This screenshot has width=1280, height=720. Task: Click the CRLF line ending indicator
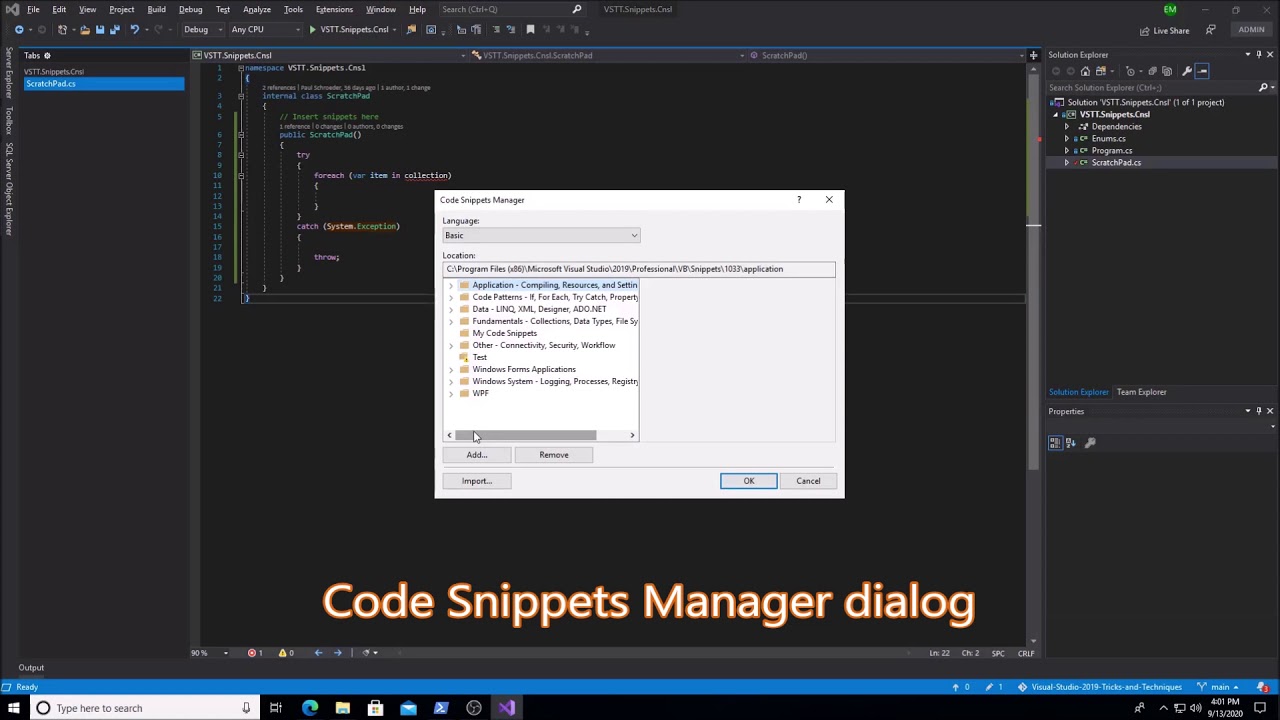1026,653
